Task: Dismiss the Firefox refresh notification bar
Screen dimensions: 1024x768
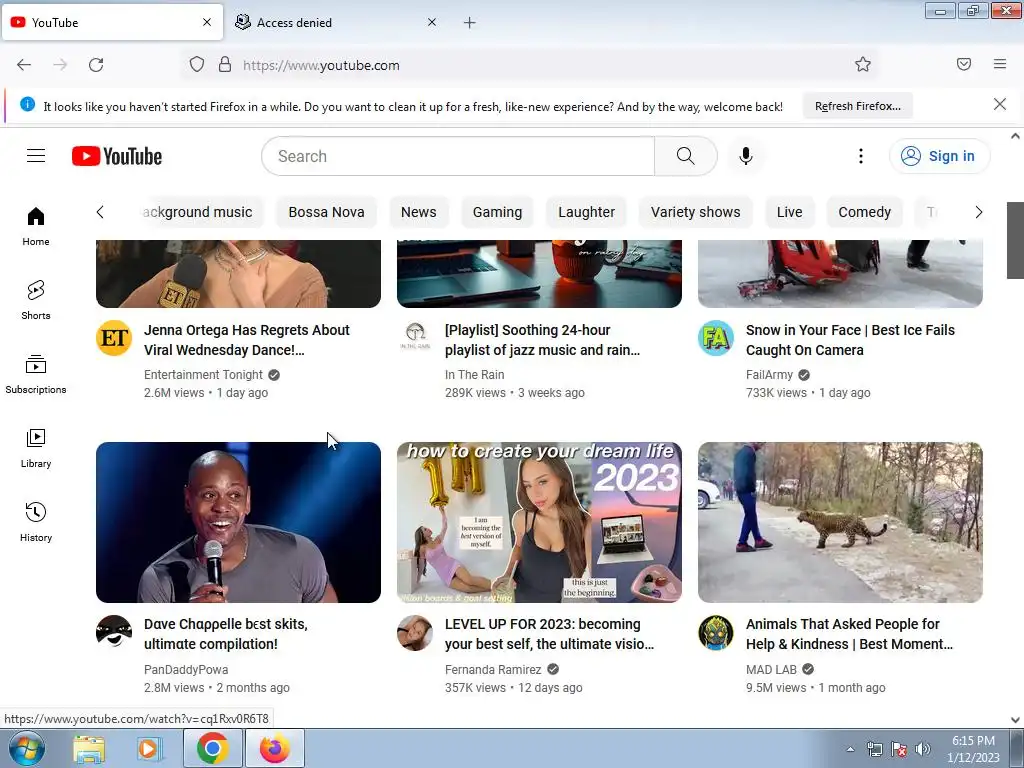Action: coord(999,104)
